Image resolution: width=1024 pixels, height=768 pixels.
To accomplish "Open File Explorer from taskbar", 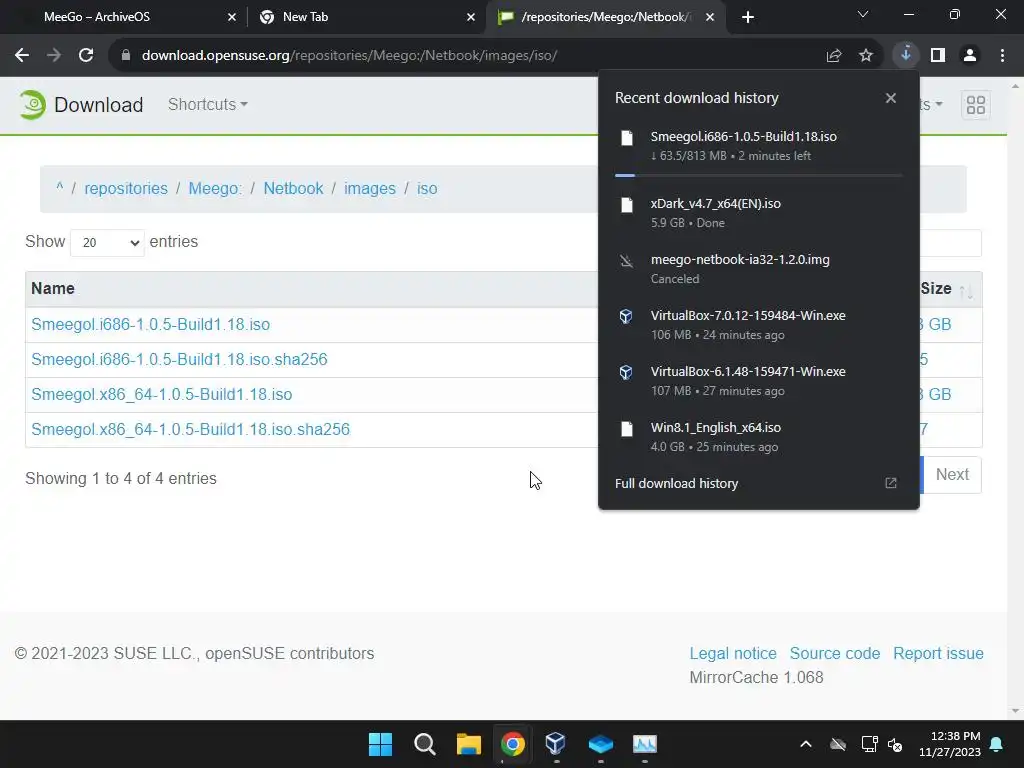I will pyautogui.click(x=468, y=744).
